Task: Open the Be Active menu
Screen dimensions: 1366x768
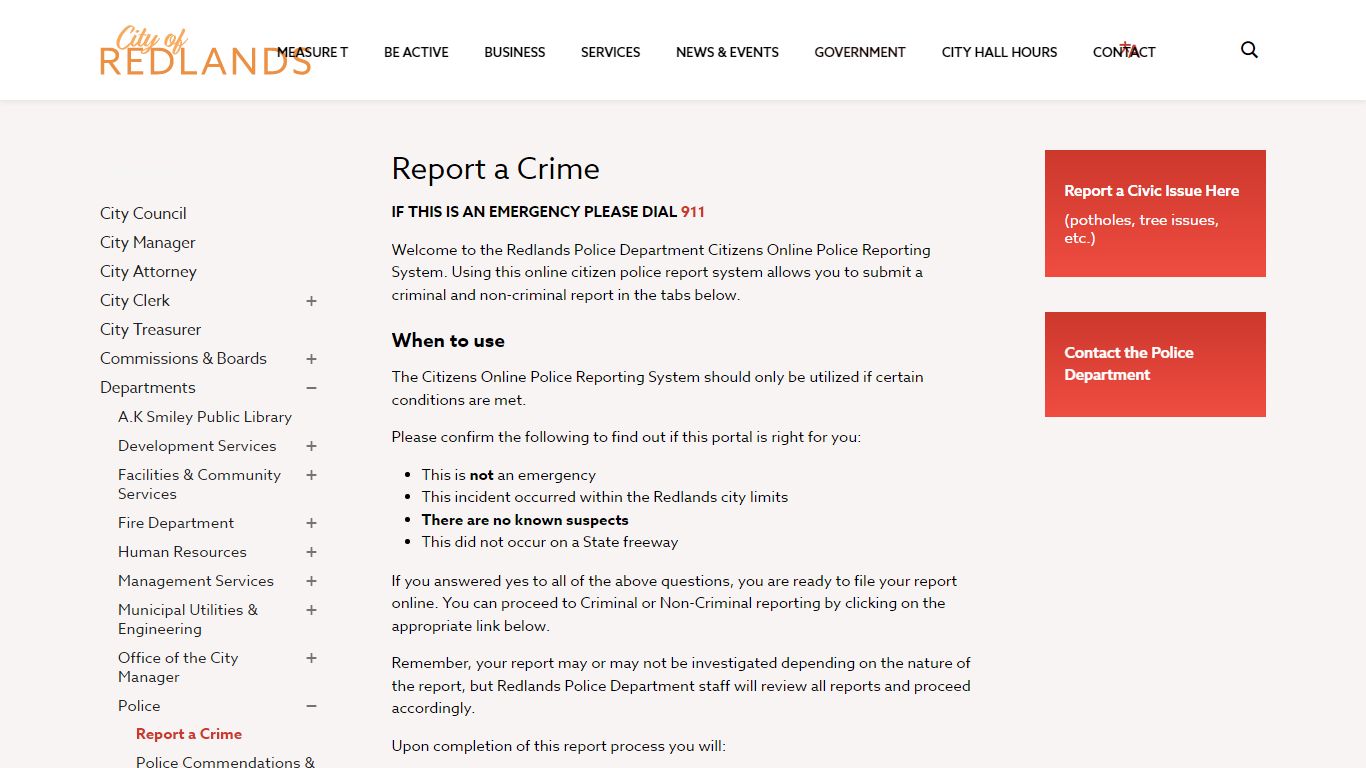Action: tap(416, 52)
